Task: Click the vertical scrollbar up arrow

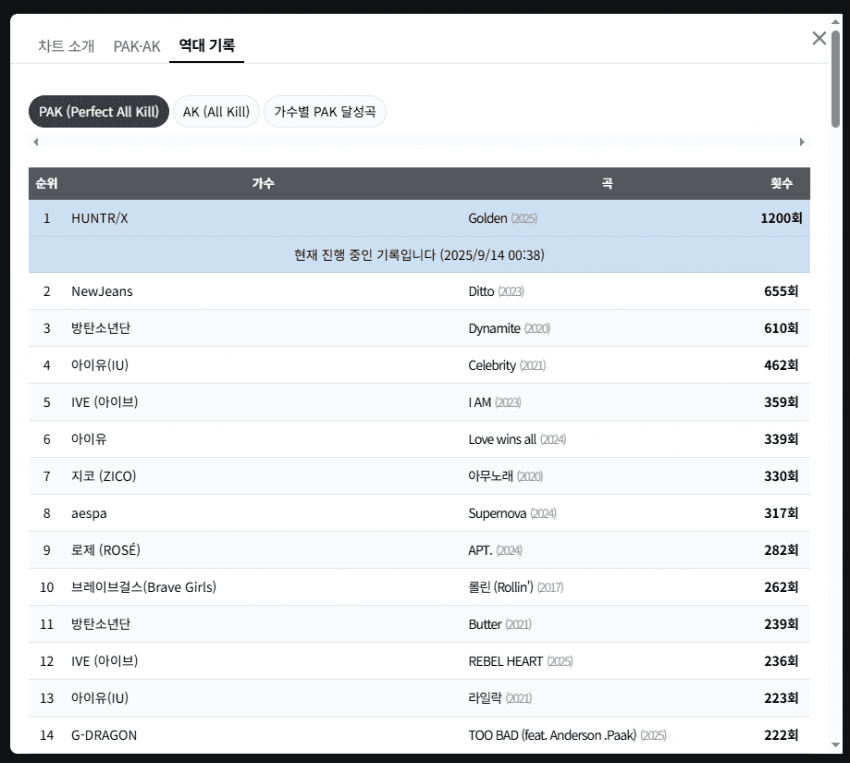Action: [x=836, y=22]
